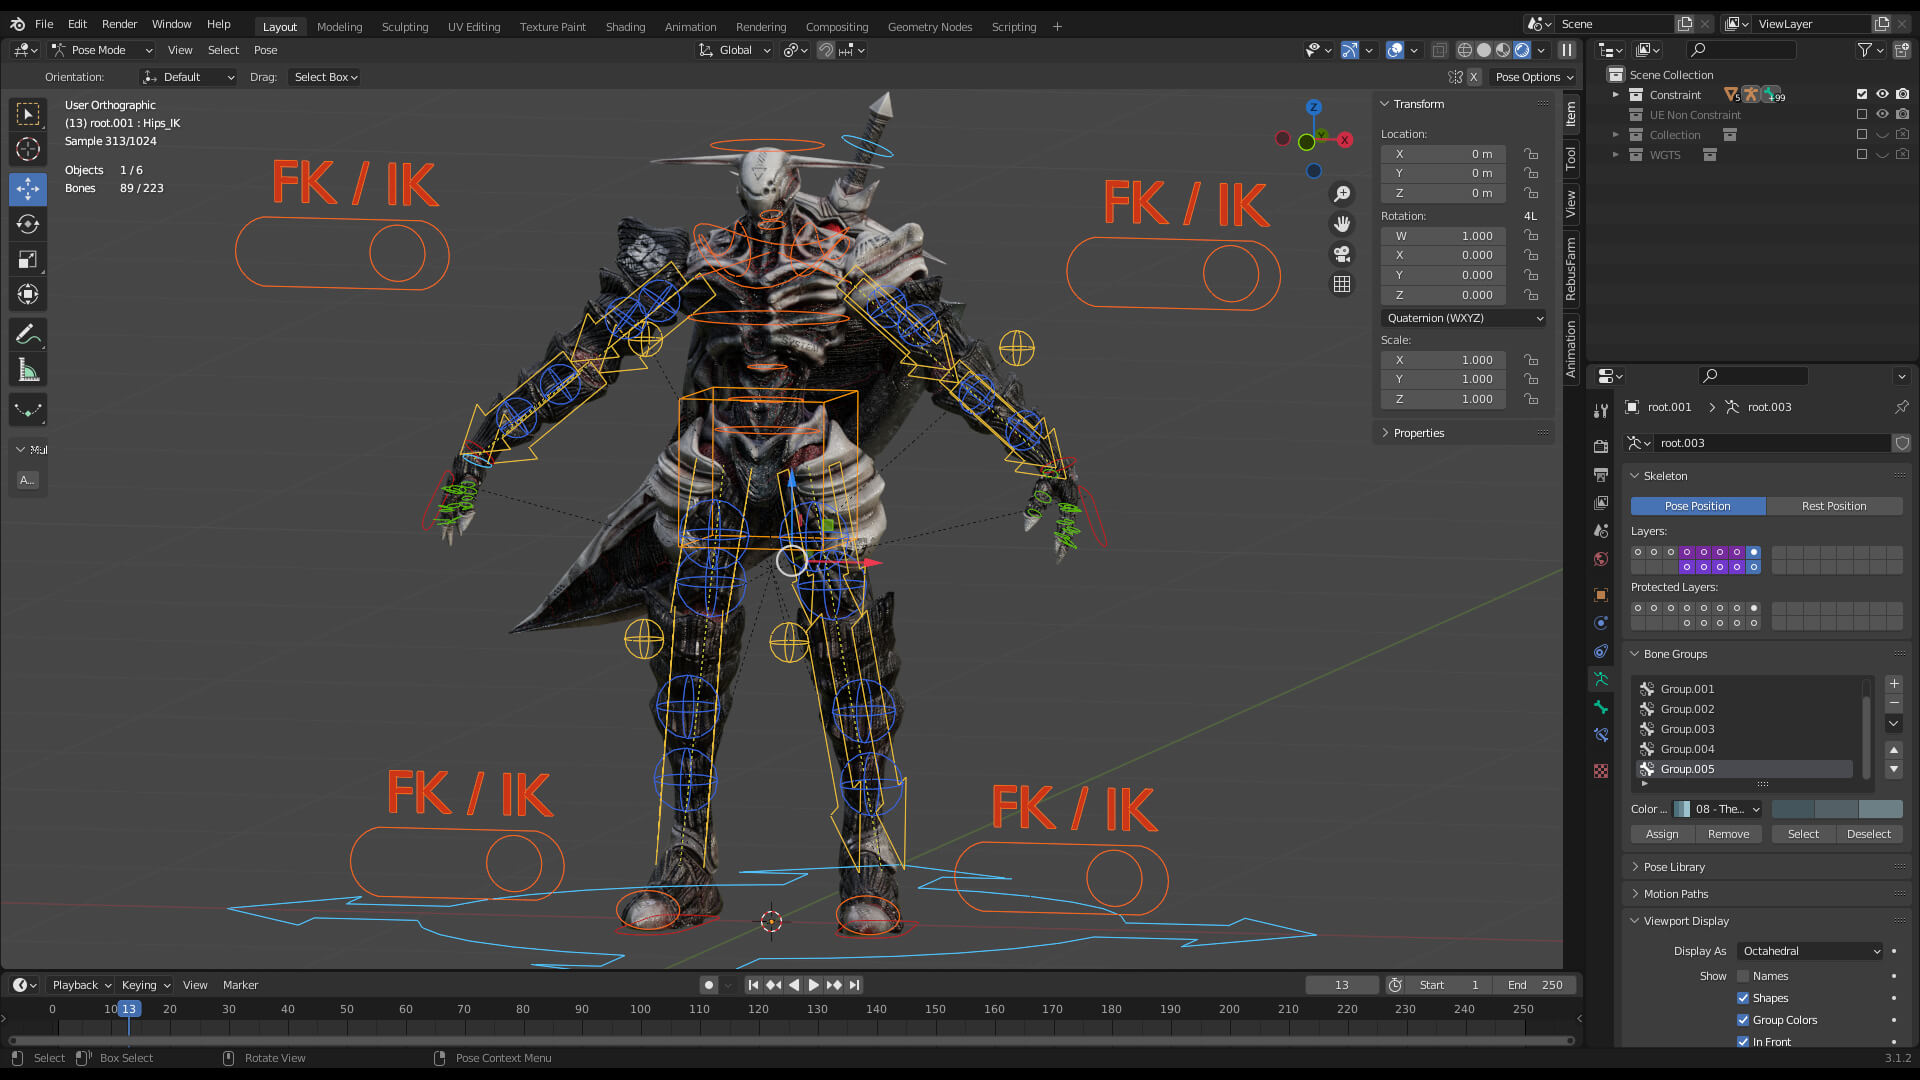This screenshot has height=1080, width=1920.
Task: Switch to the Sculpting workspace tab
Action: tap(405, 27)
